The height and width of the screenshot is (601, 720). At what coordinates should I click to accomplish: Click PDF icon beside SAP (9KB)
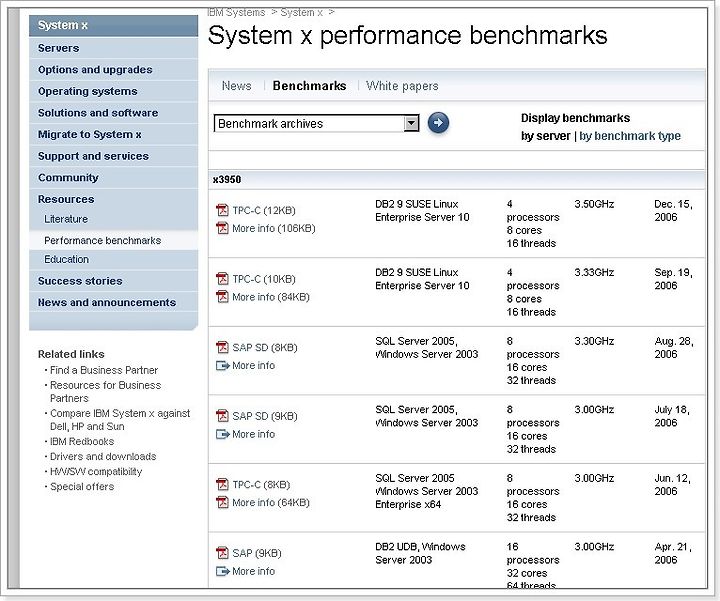click(x=222, y=553)
